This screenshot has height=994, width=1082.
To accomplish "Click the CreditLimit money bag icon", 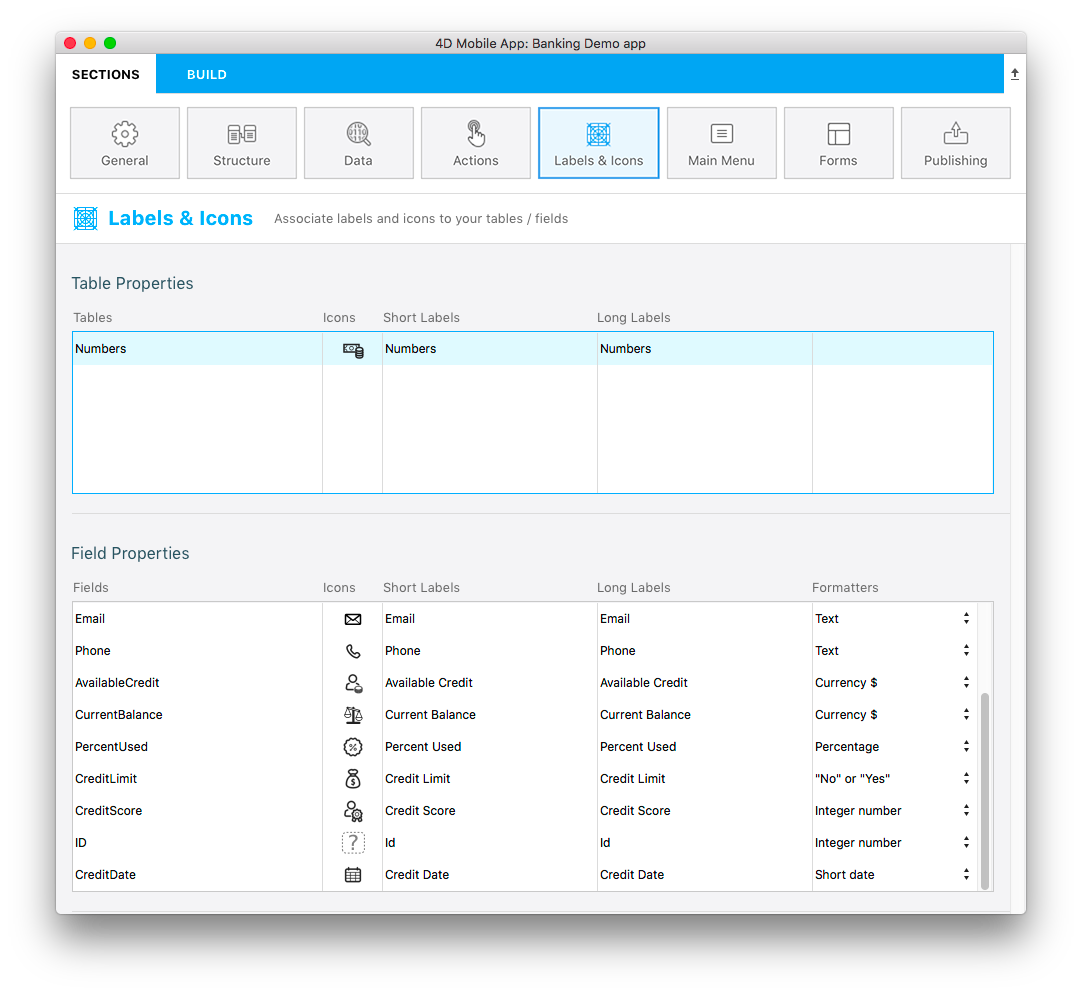I will pyautogui.click(x=353, y=779).
